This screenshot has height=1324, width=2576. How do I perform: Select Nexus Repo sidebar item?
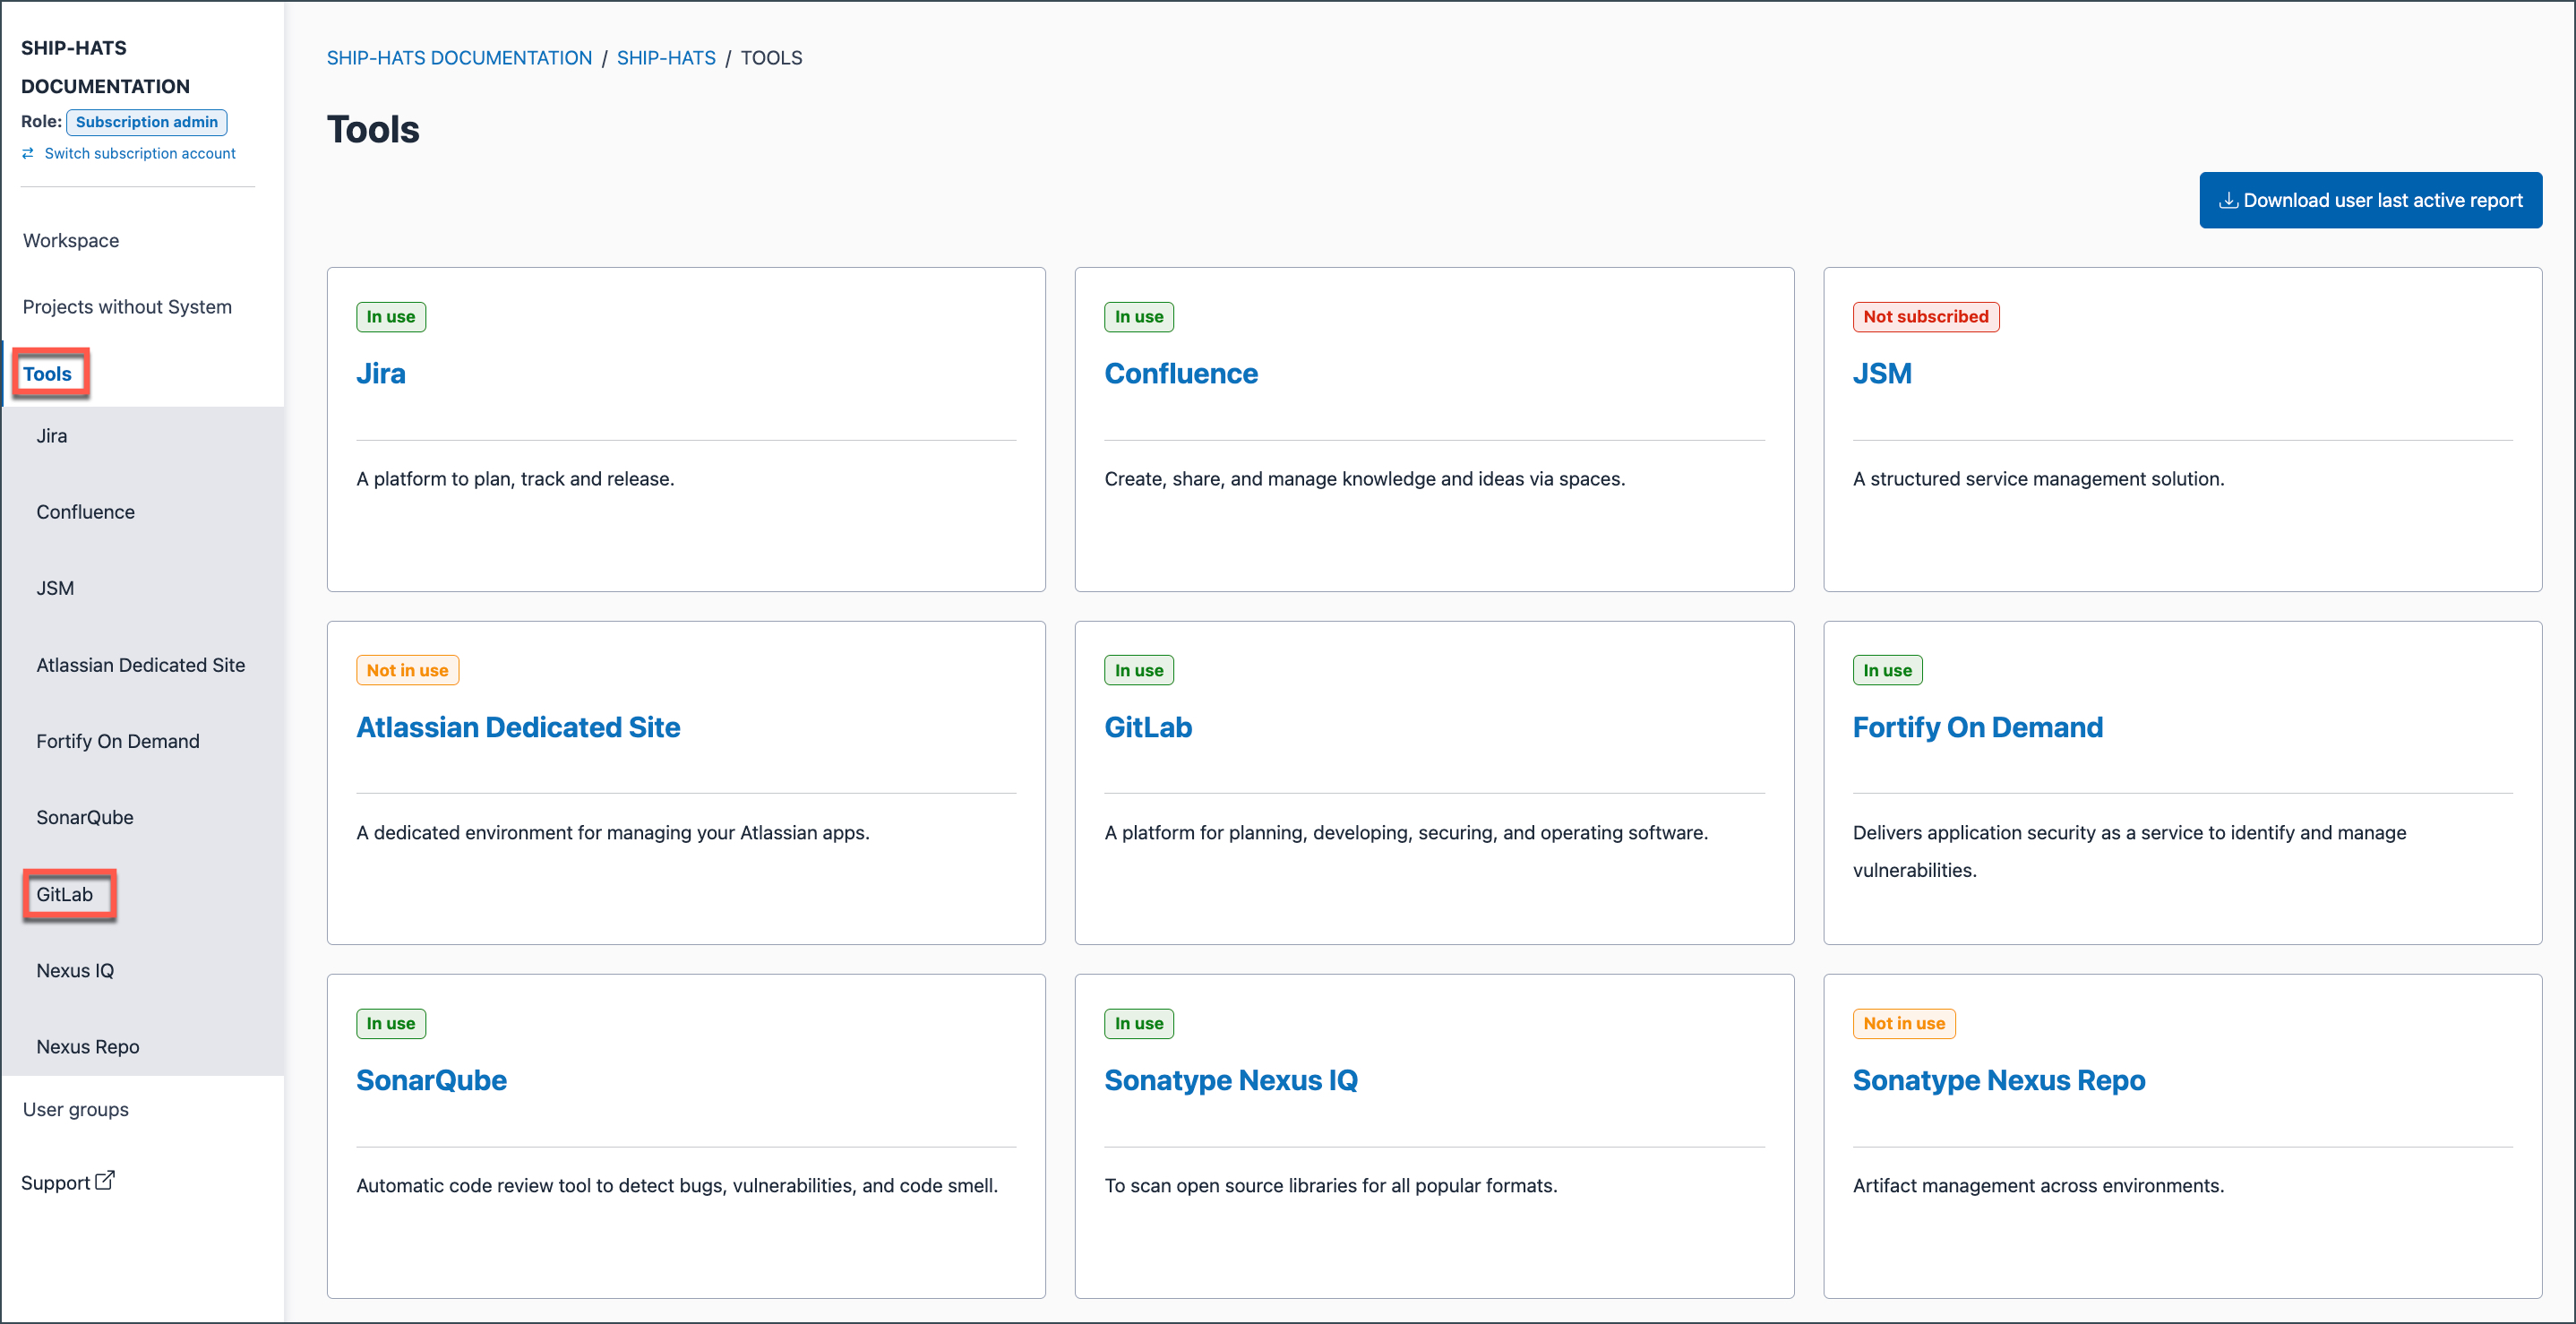(x=88, y=1046)
